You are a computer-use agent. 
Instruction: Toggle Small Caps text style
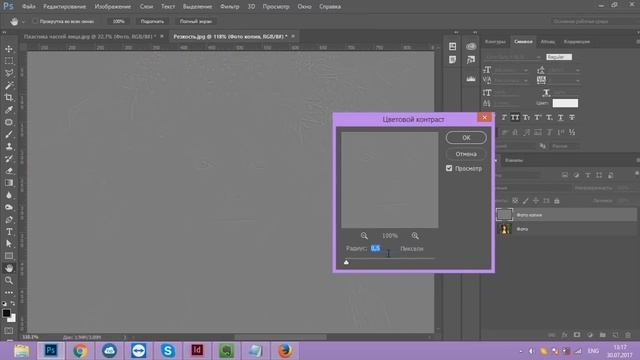(527, 118)
